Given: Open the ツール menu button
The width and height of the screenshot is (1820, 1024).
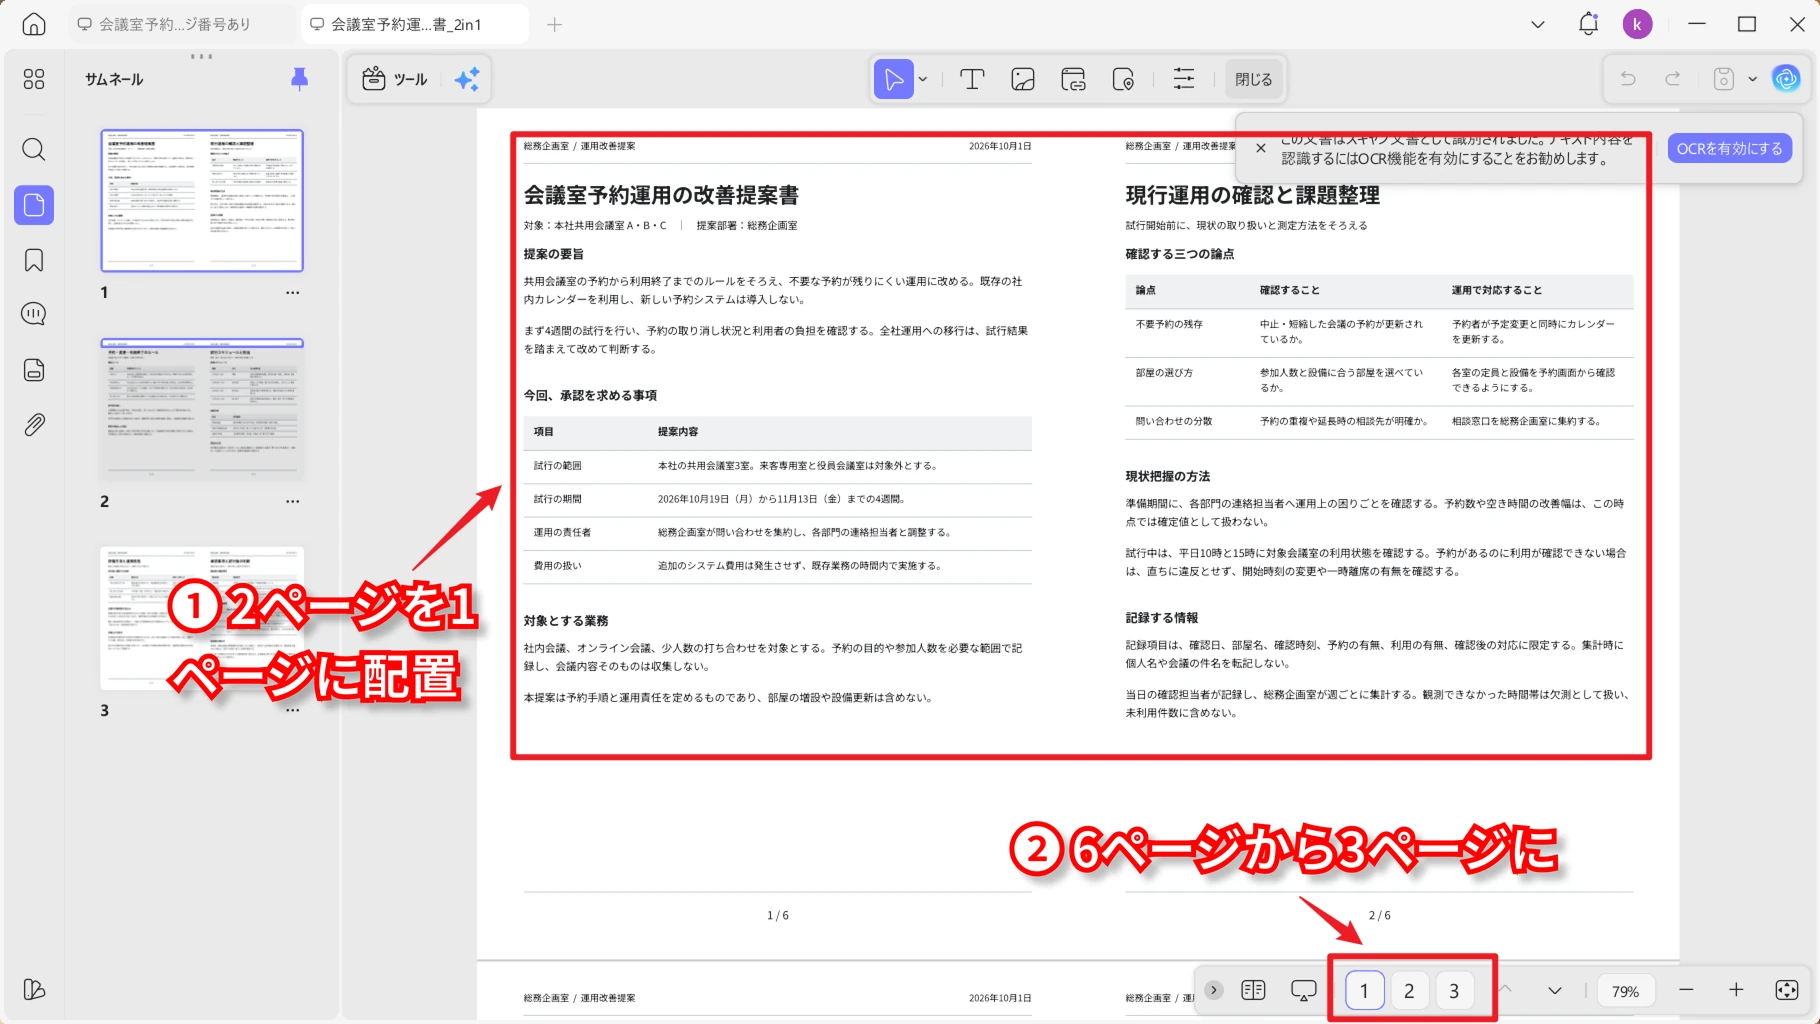Looking at the screenshot, I should [x=395, y=79].
